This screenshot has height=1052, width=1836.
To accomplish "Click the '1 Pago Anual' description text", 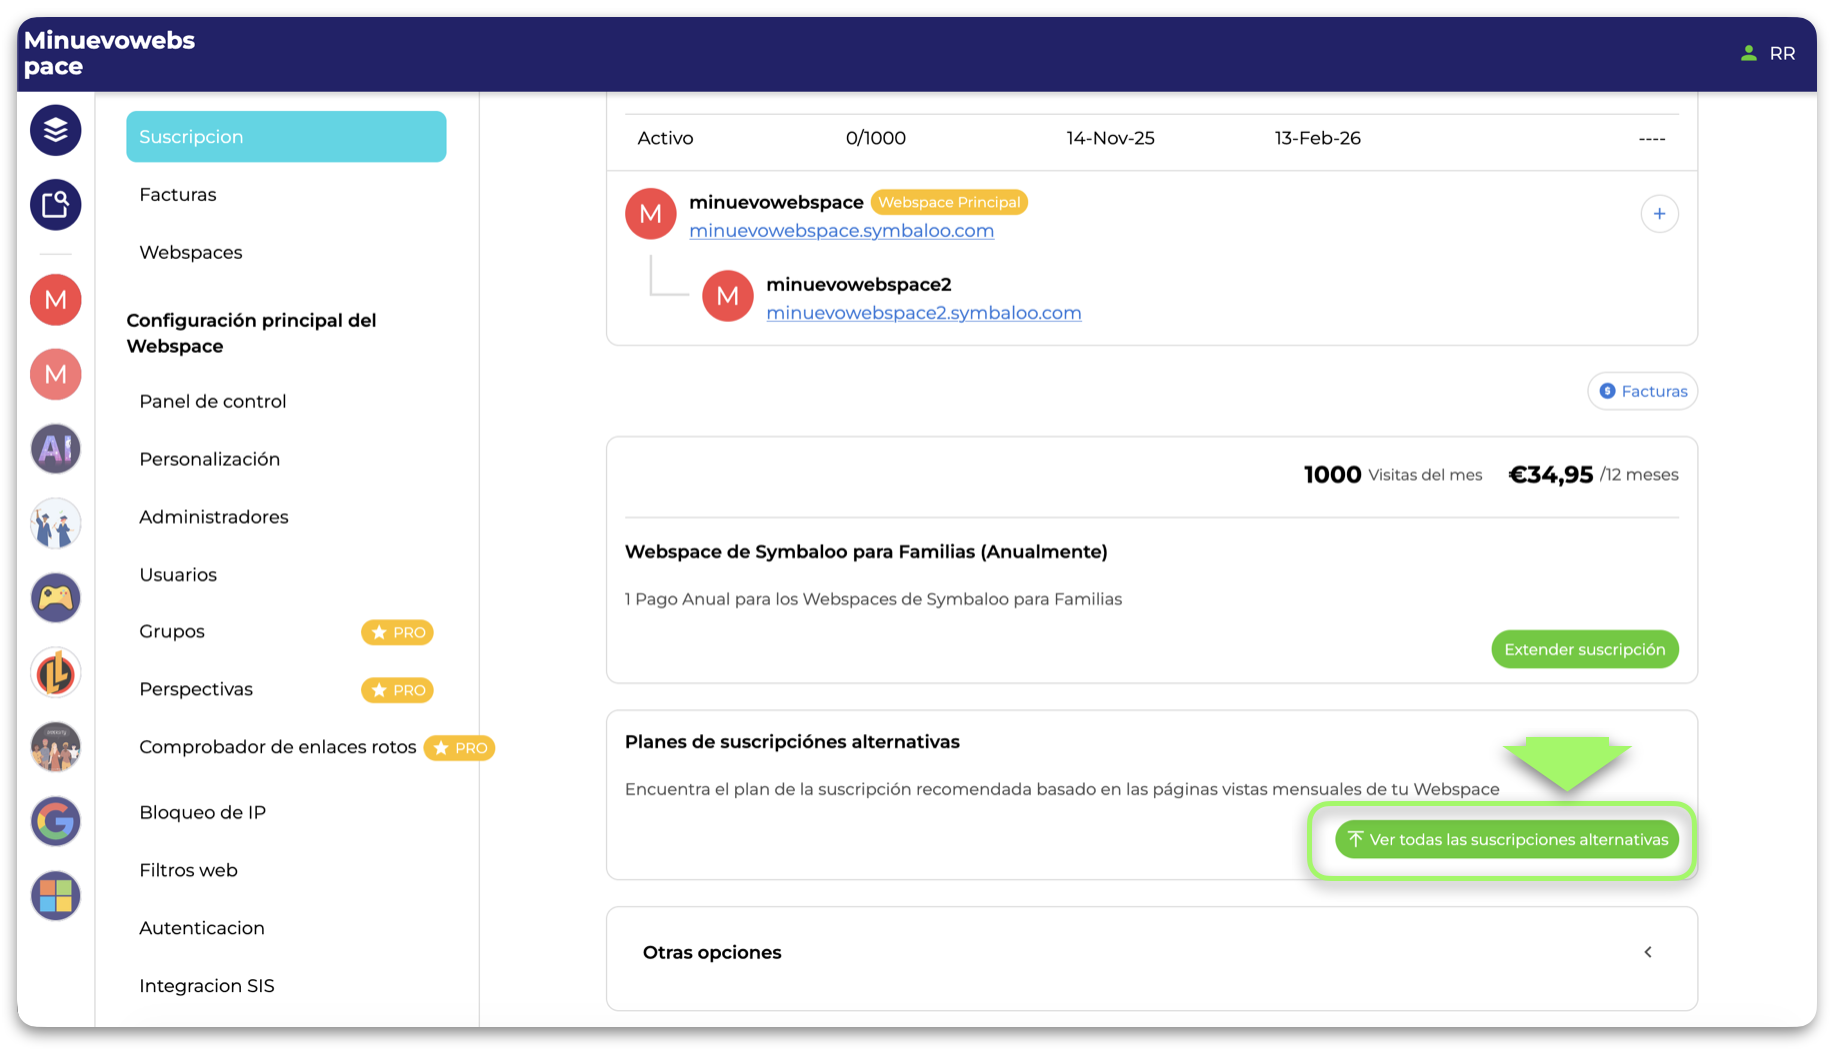I will point(874,600).
